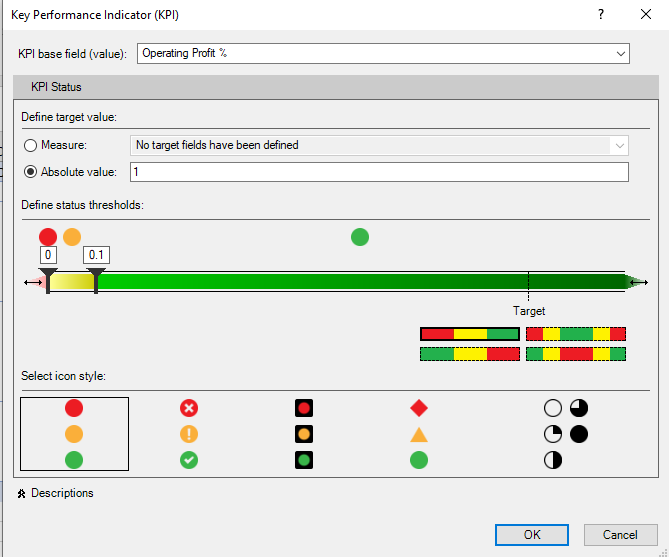The height and width of the screenshot is (557, 669).
Task: Choose the green circle in shapes icon set
Action: pyautogui.click(x=419, y=460)
